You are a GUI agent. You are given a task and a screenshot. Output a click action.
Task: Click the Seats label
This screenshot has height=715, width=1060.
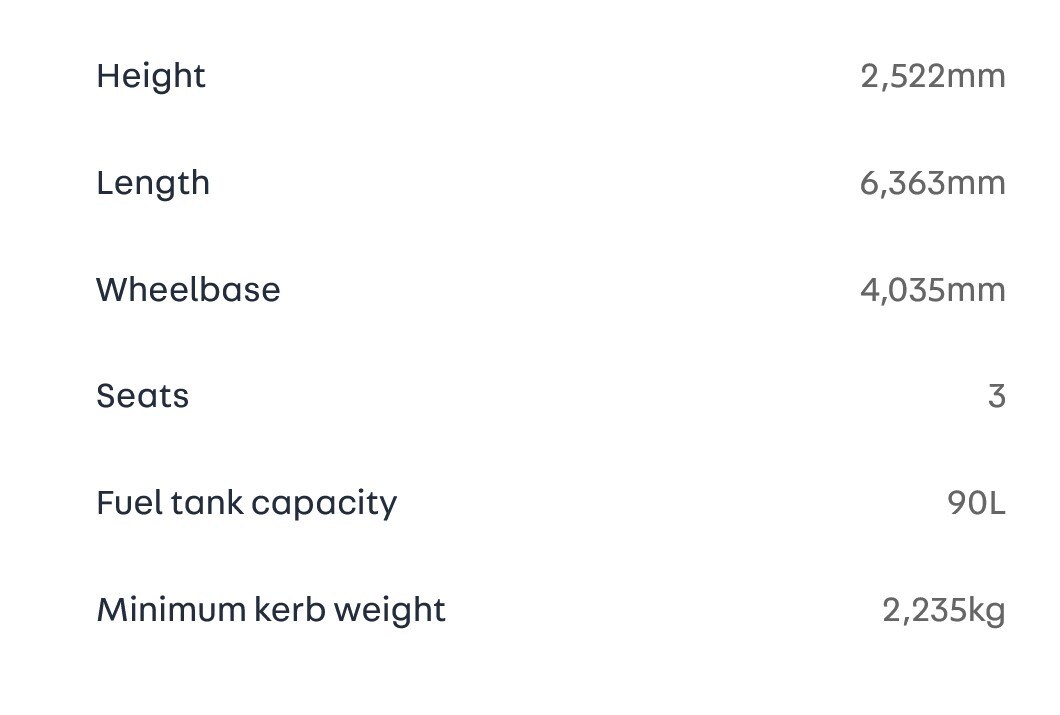(x=142, y=396)
